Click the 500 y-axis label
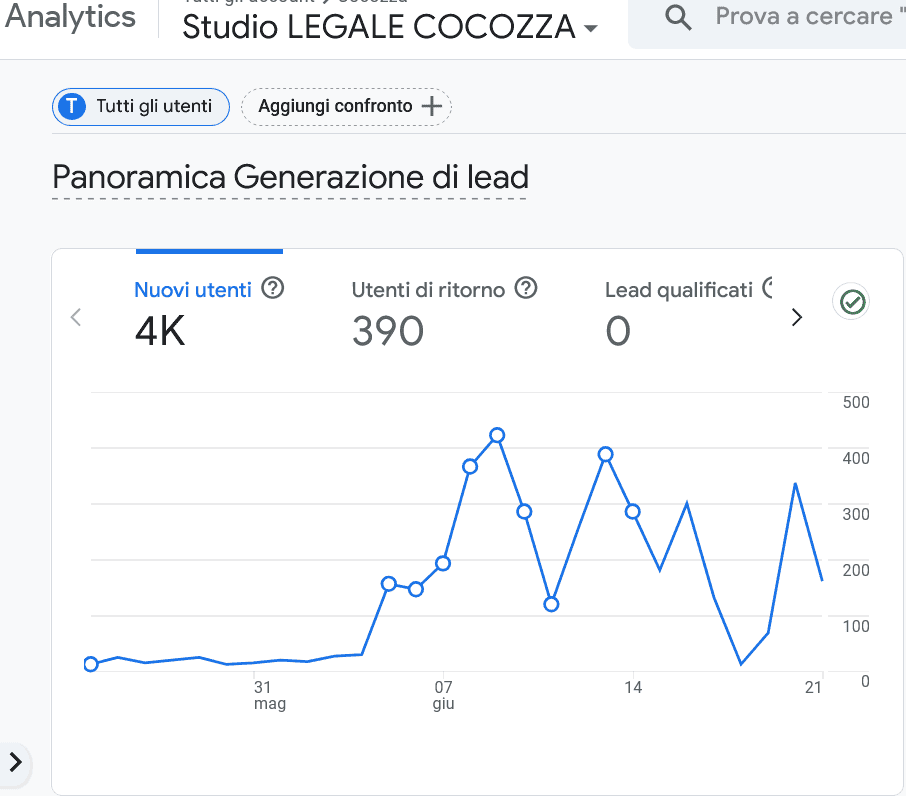Screen dimensions: 906x796 coord(856,402)
